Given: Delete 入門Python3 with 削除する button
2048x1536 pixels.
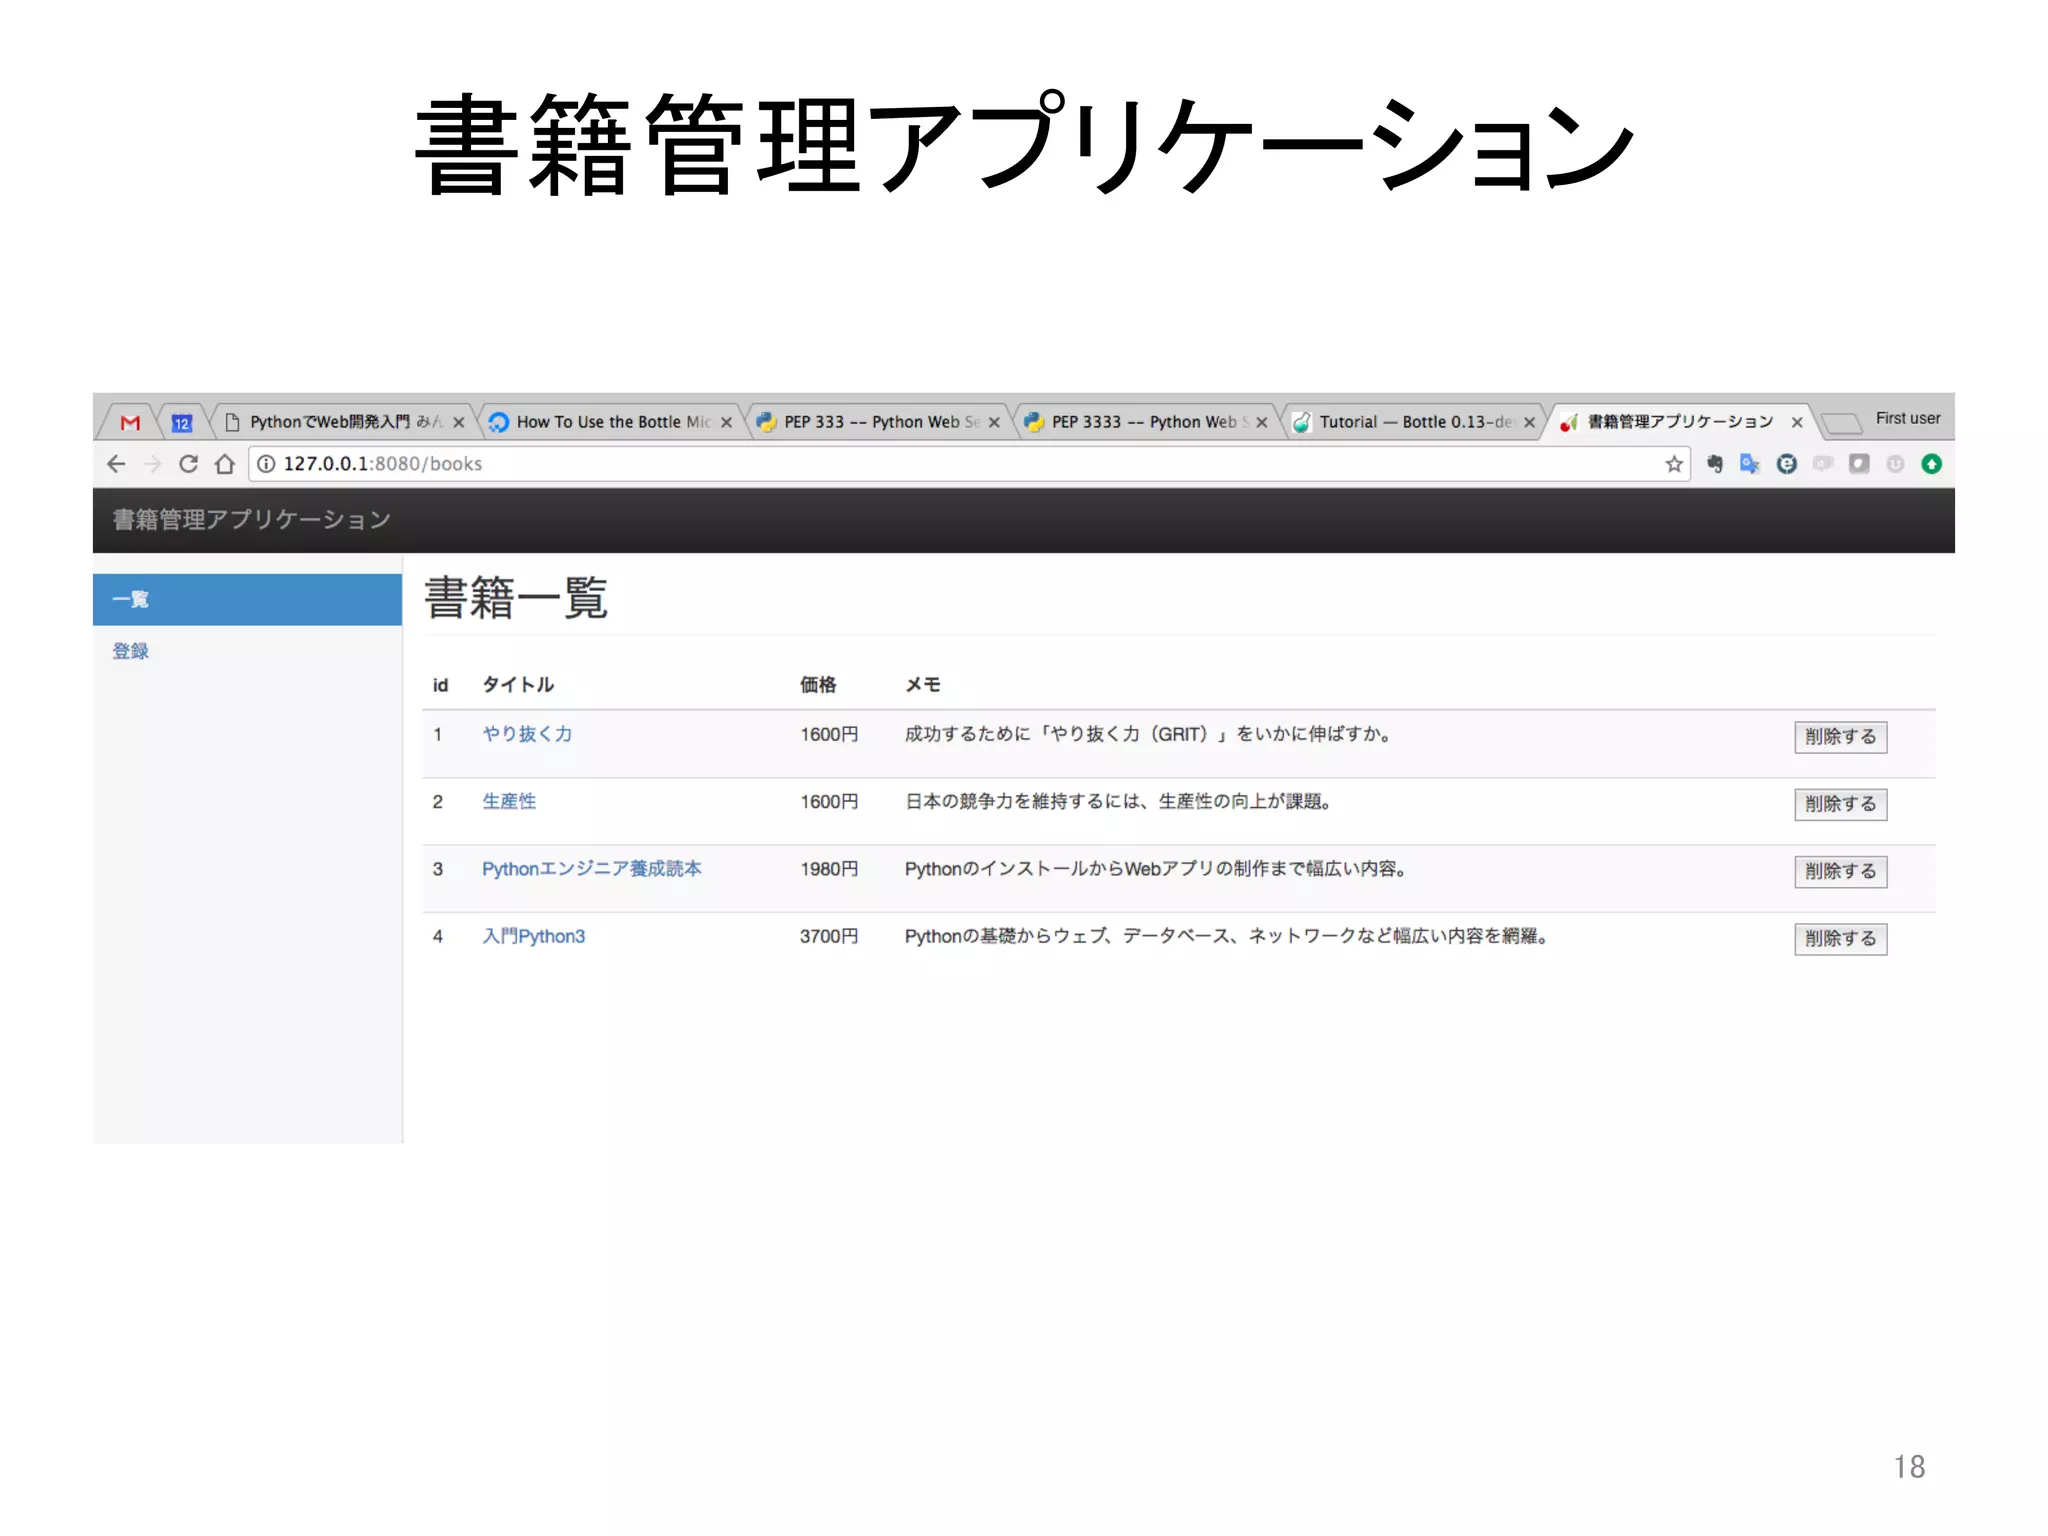Looking at the screenshot, I should tap(1840, 939).
